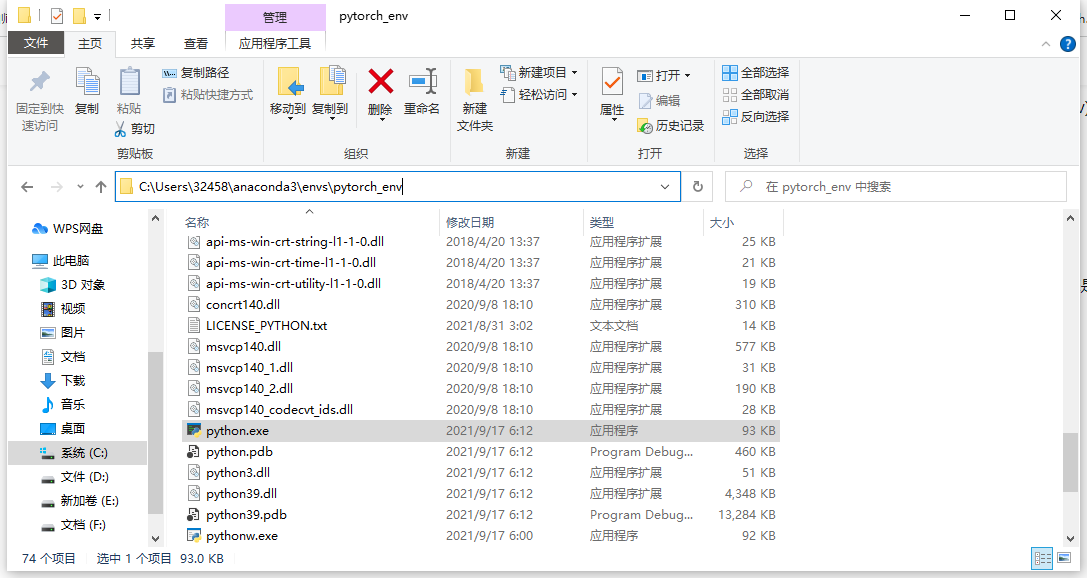Click Paste shortcut (粘贴快捷方式)
Screen dimensions: 1087x578
(208, 95)
